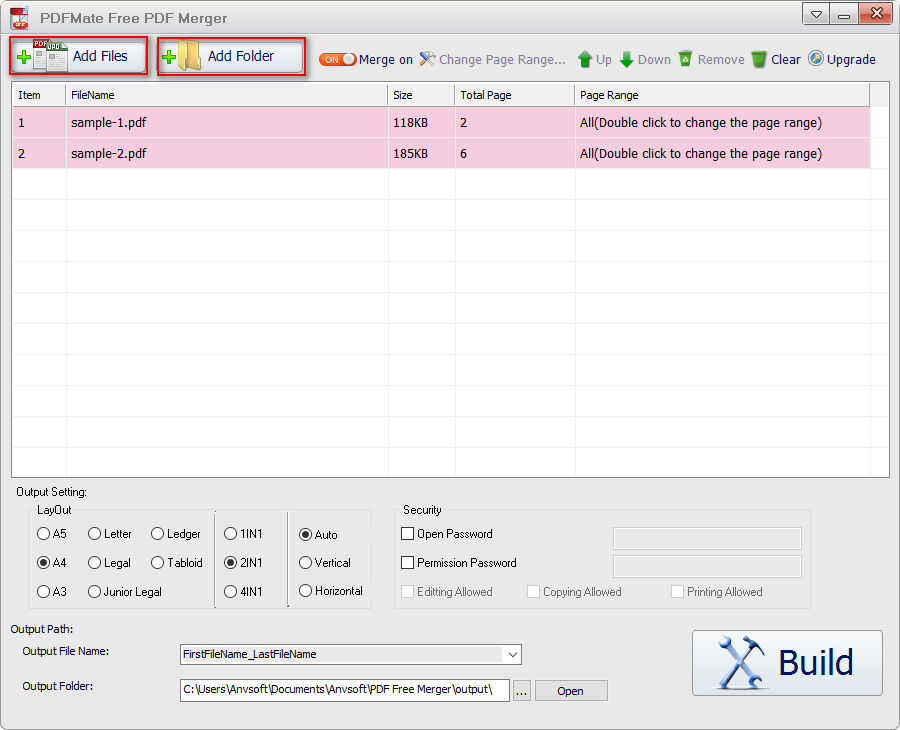Screen dimensions: 900x730
Task: Clear the file list
Action: tap(776, 59)
